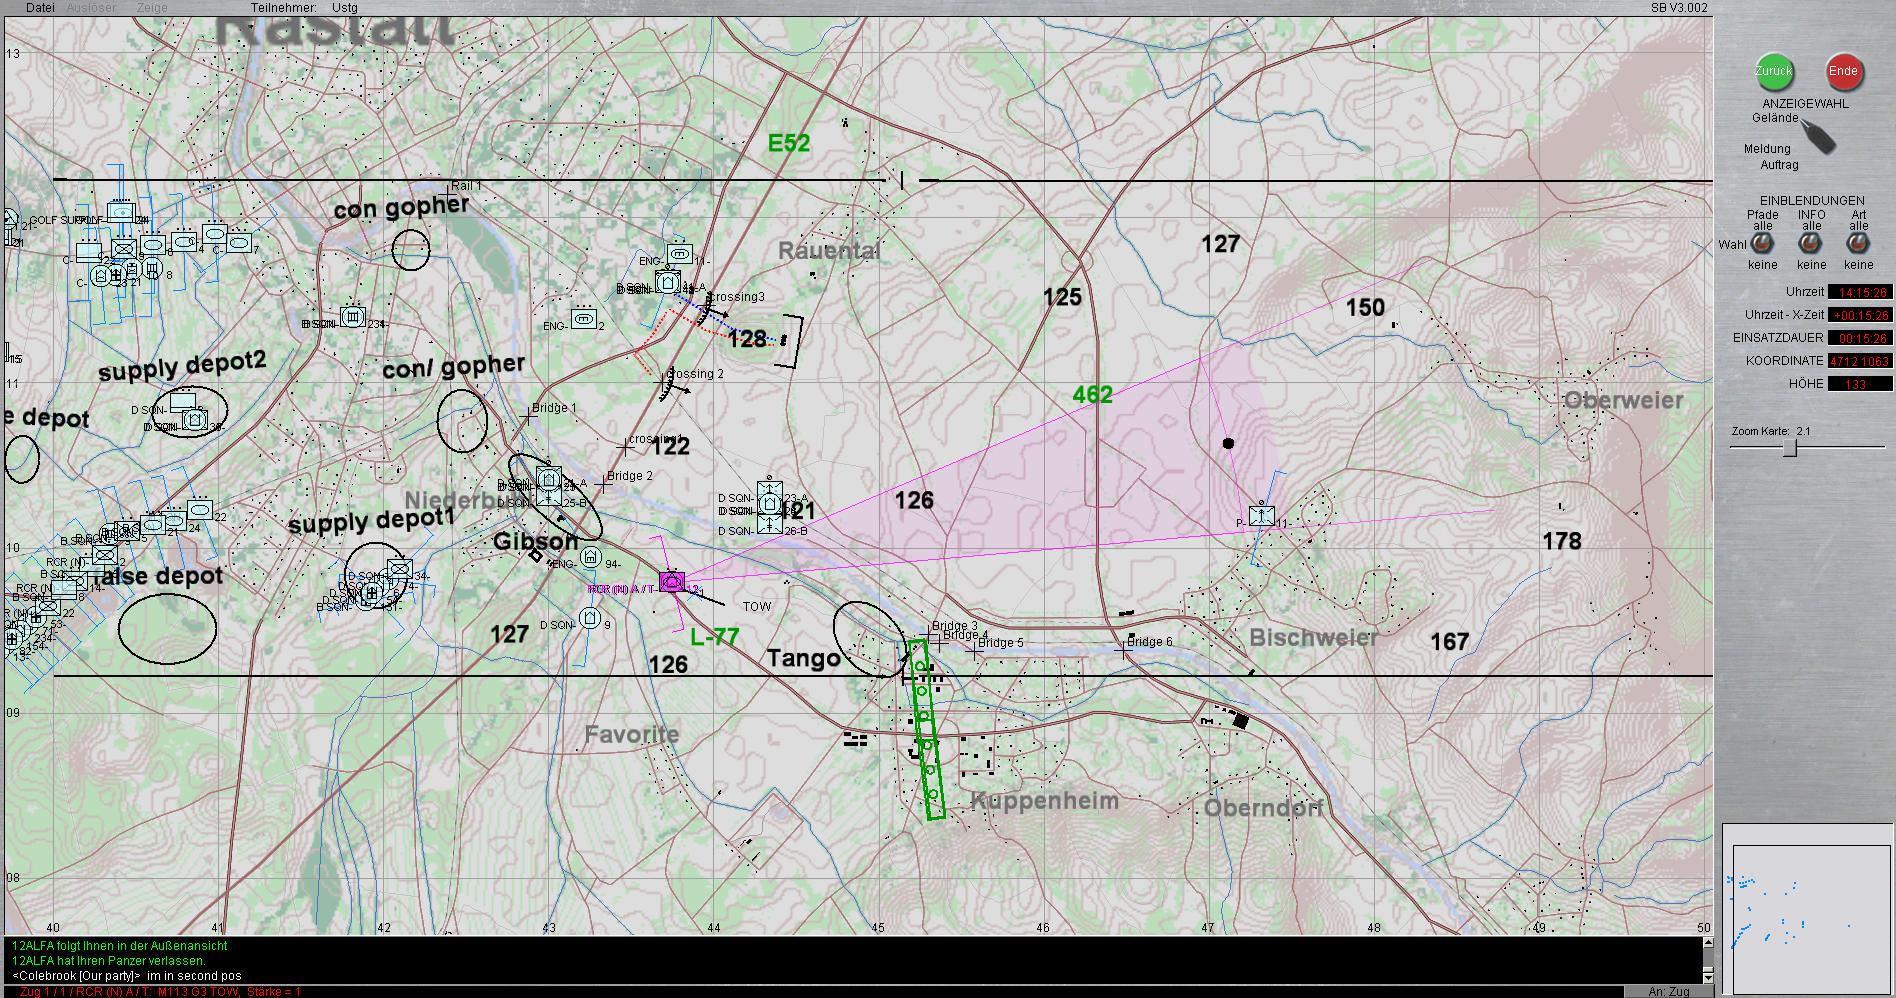Screen dimensions: 1896x998
Task: Open the Zeige menu
Action: click(152, 7)
